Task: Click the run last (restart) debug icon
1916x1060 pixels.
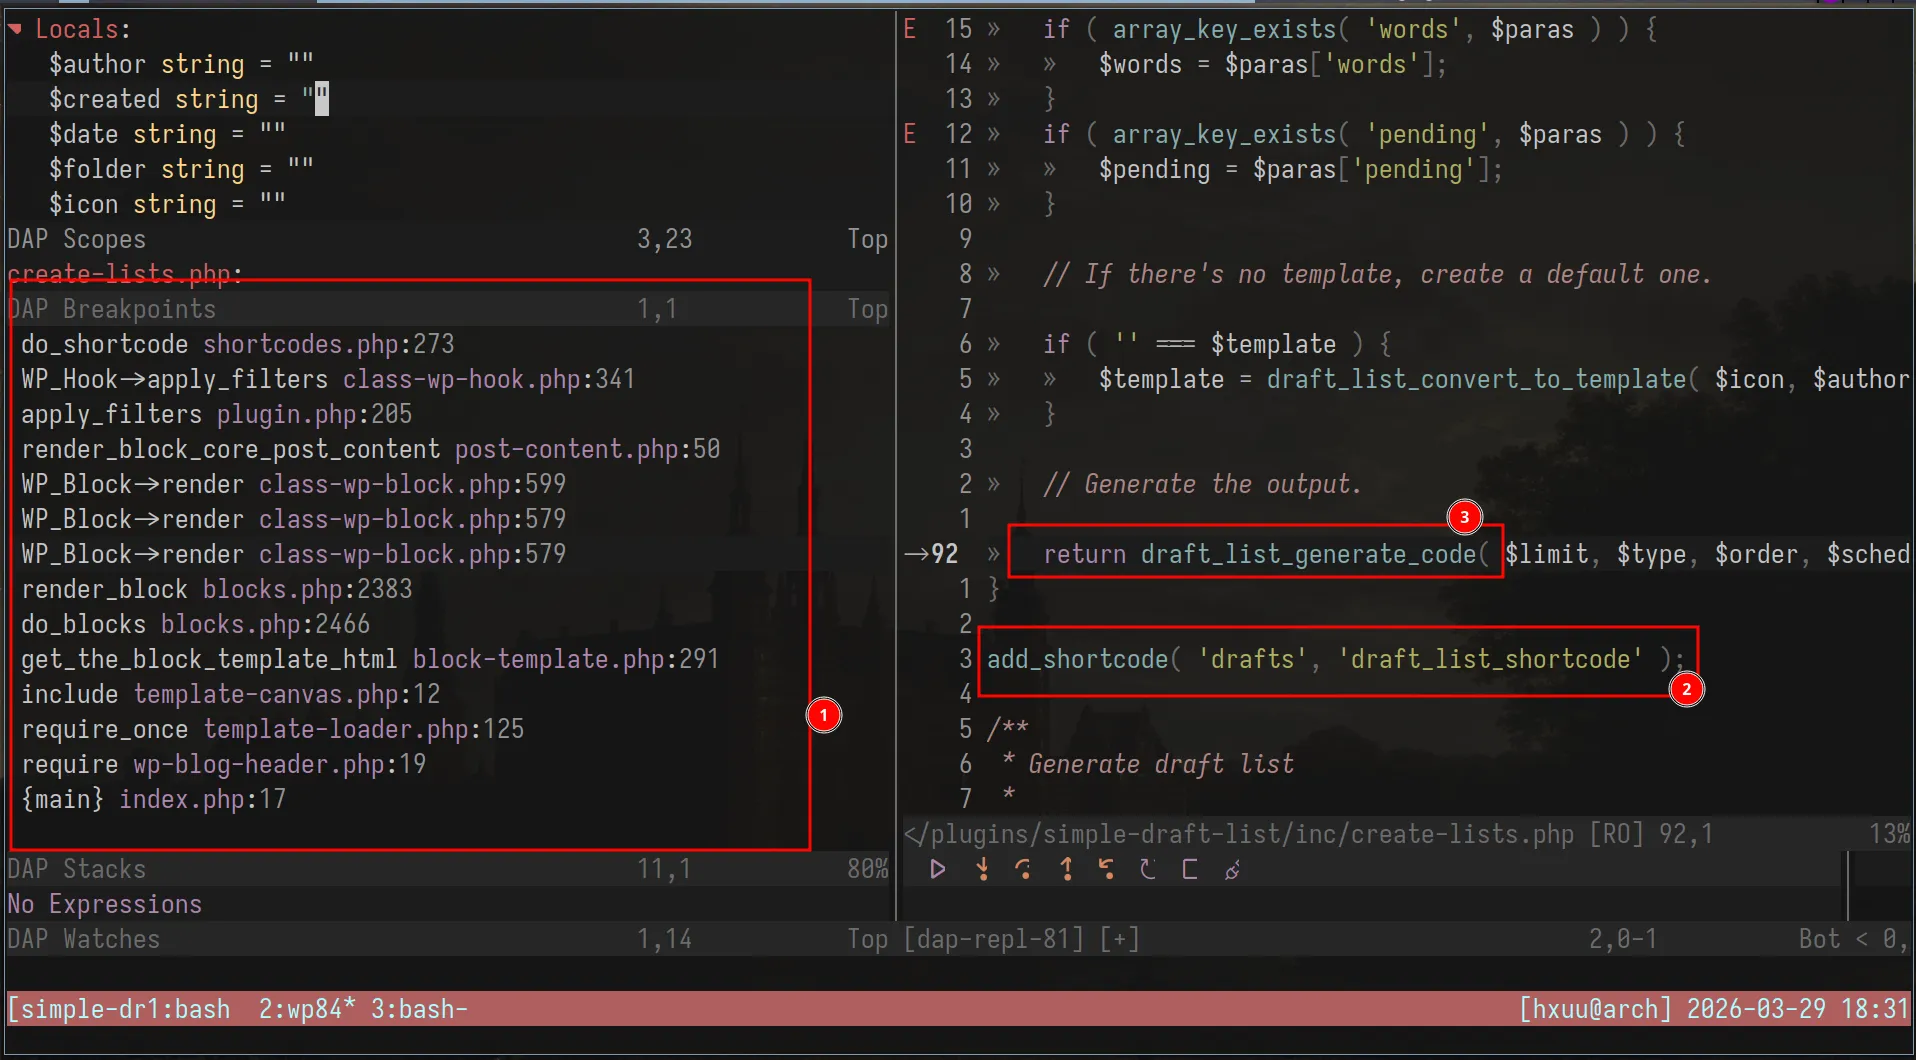Action: click(x=1148, y=869)
